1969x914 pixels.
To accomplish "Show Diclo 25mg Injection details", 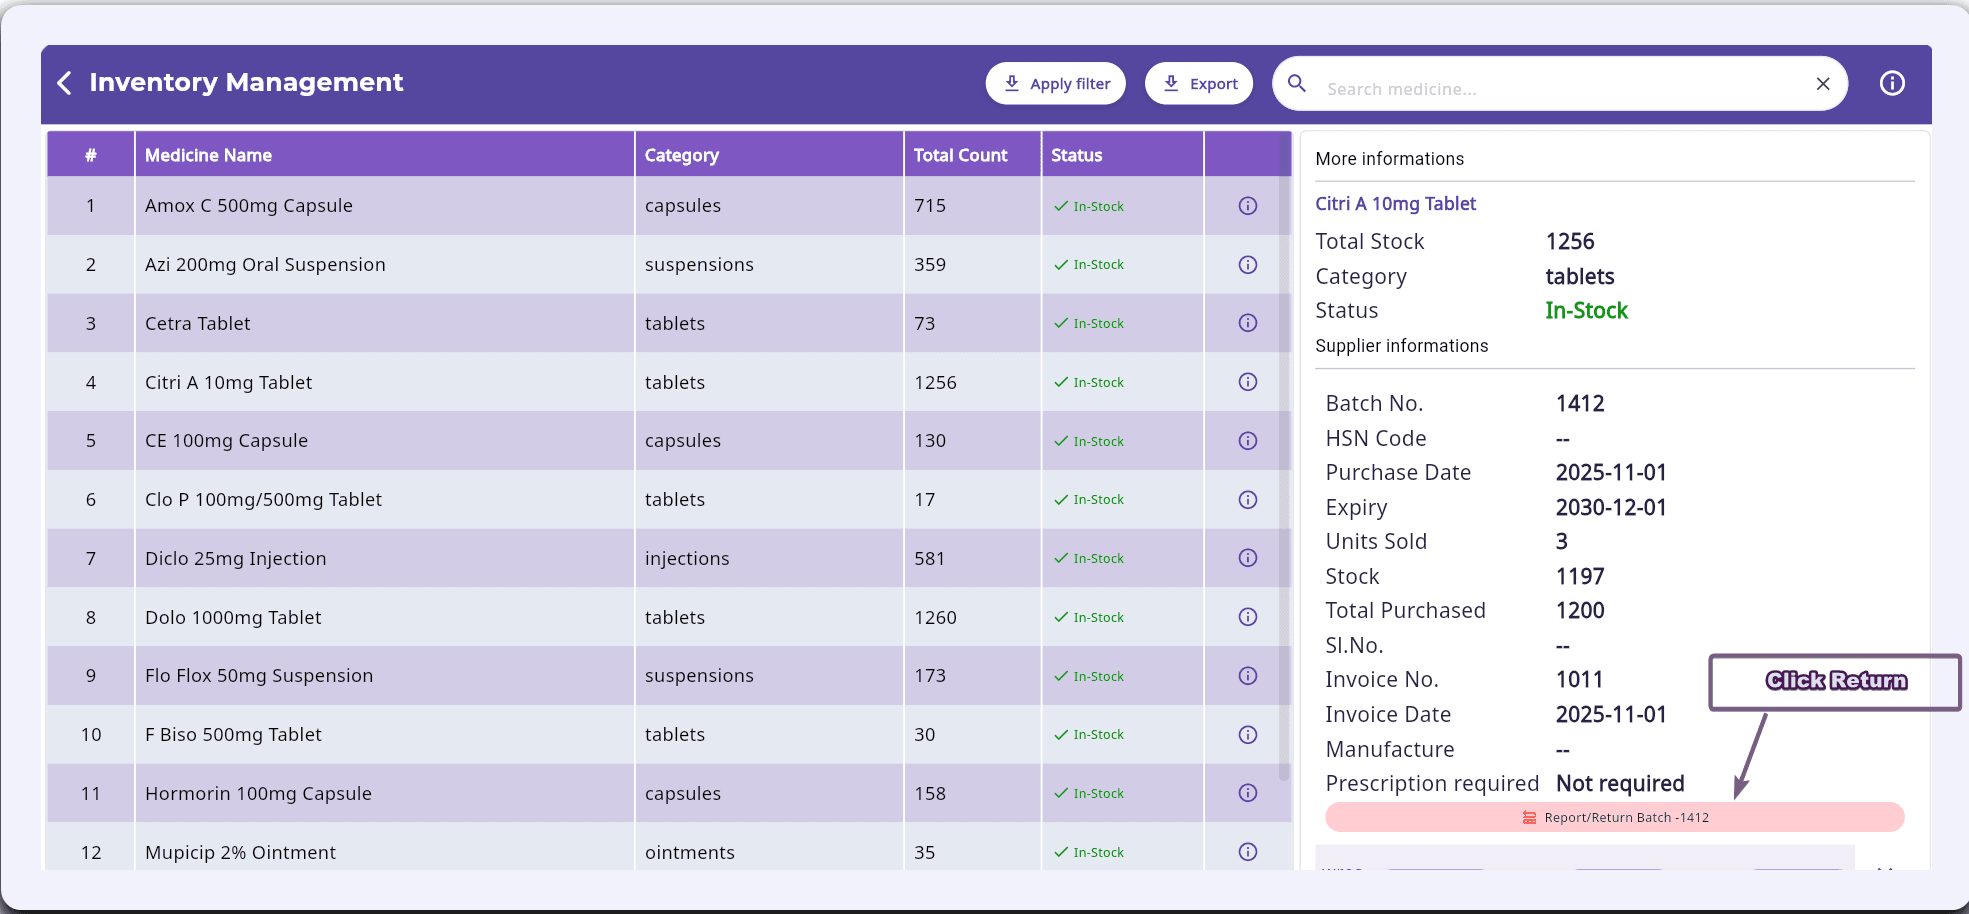I will tap(1248, 558).
